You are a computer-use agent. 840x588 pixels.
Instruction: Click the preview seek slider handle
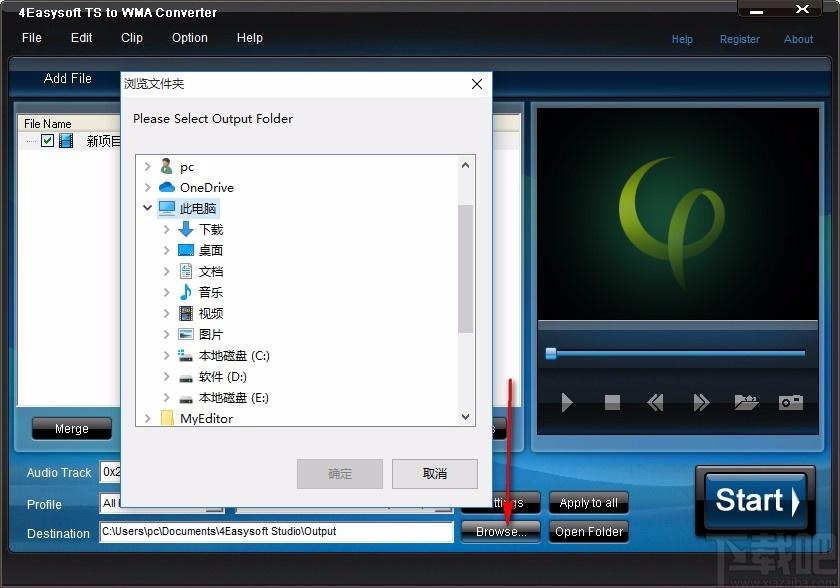click(551, 353)
